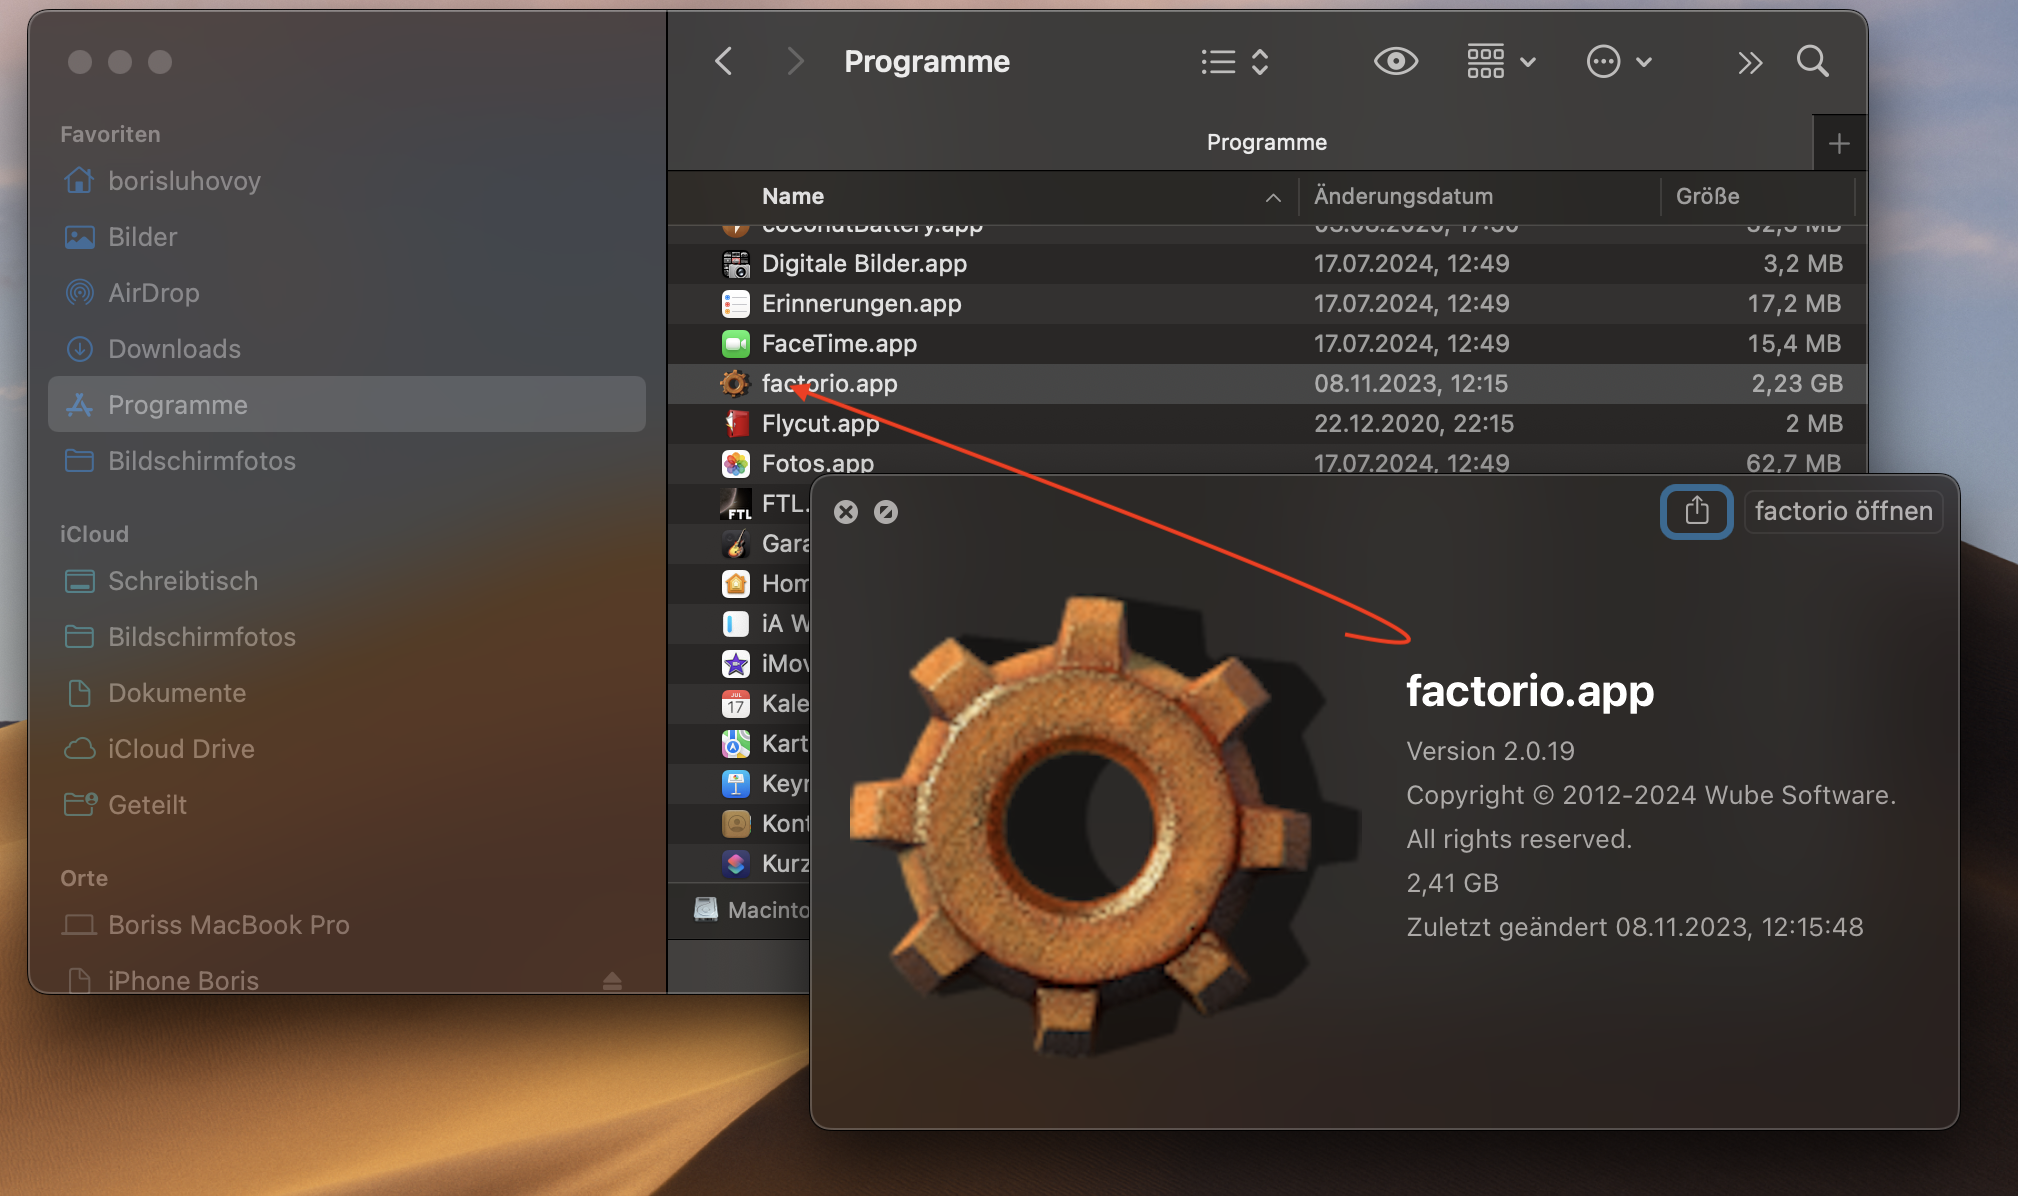Click the Kurzbefehle shortcuts icon

tap(736, 864)
